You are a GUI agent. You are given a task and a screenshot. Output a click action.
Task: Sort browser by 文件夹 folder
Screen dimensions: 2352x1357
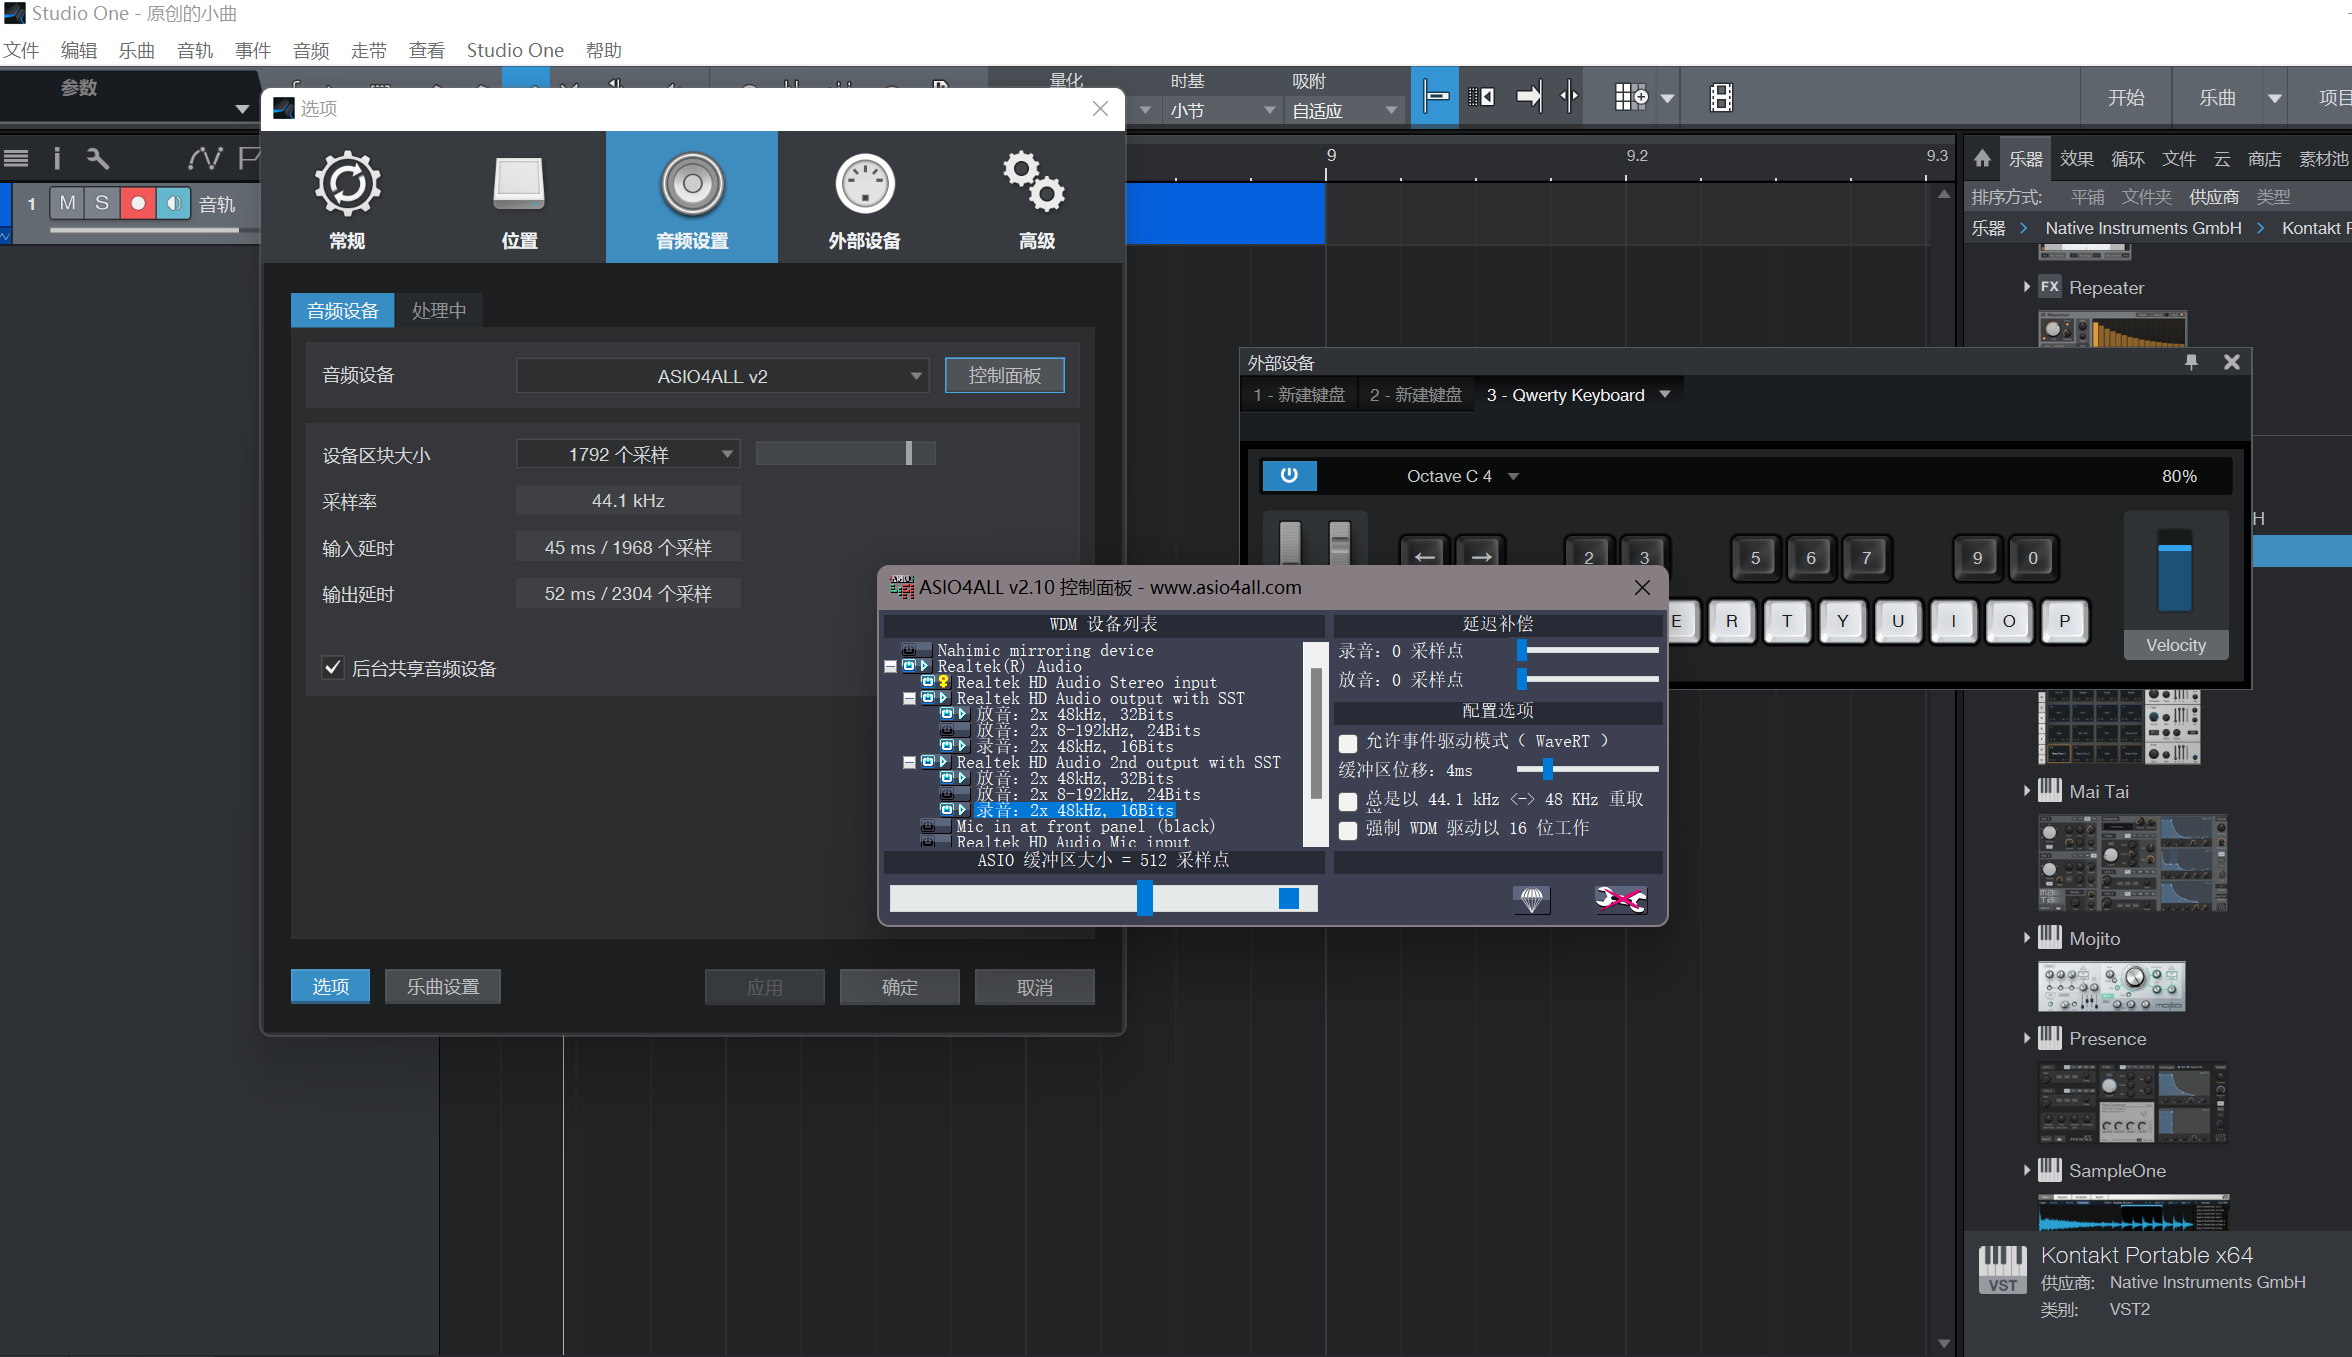[x=2146, y=197]
